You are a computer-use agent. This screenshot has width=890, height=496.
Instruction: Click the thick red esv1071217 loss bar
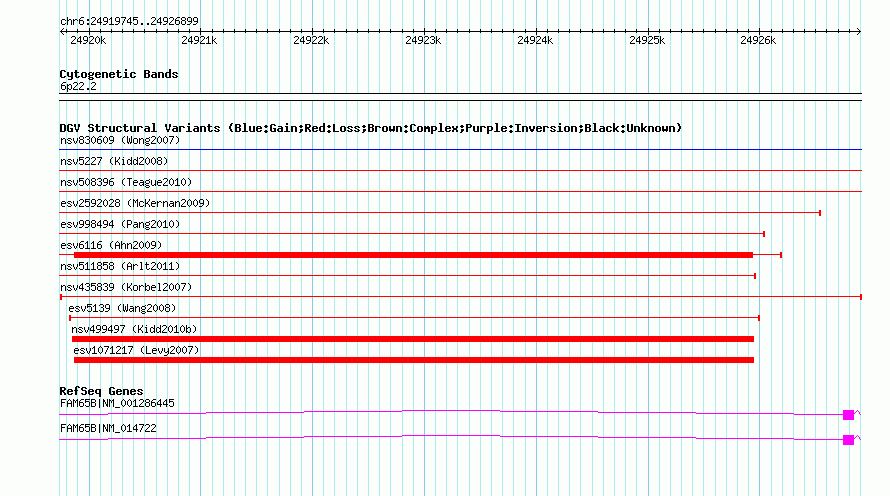414,360
